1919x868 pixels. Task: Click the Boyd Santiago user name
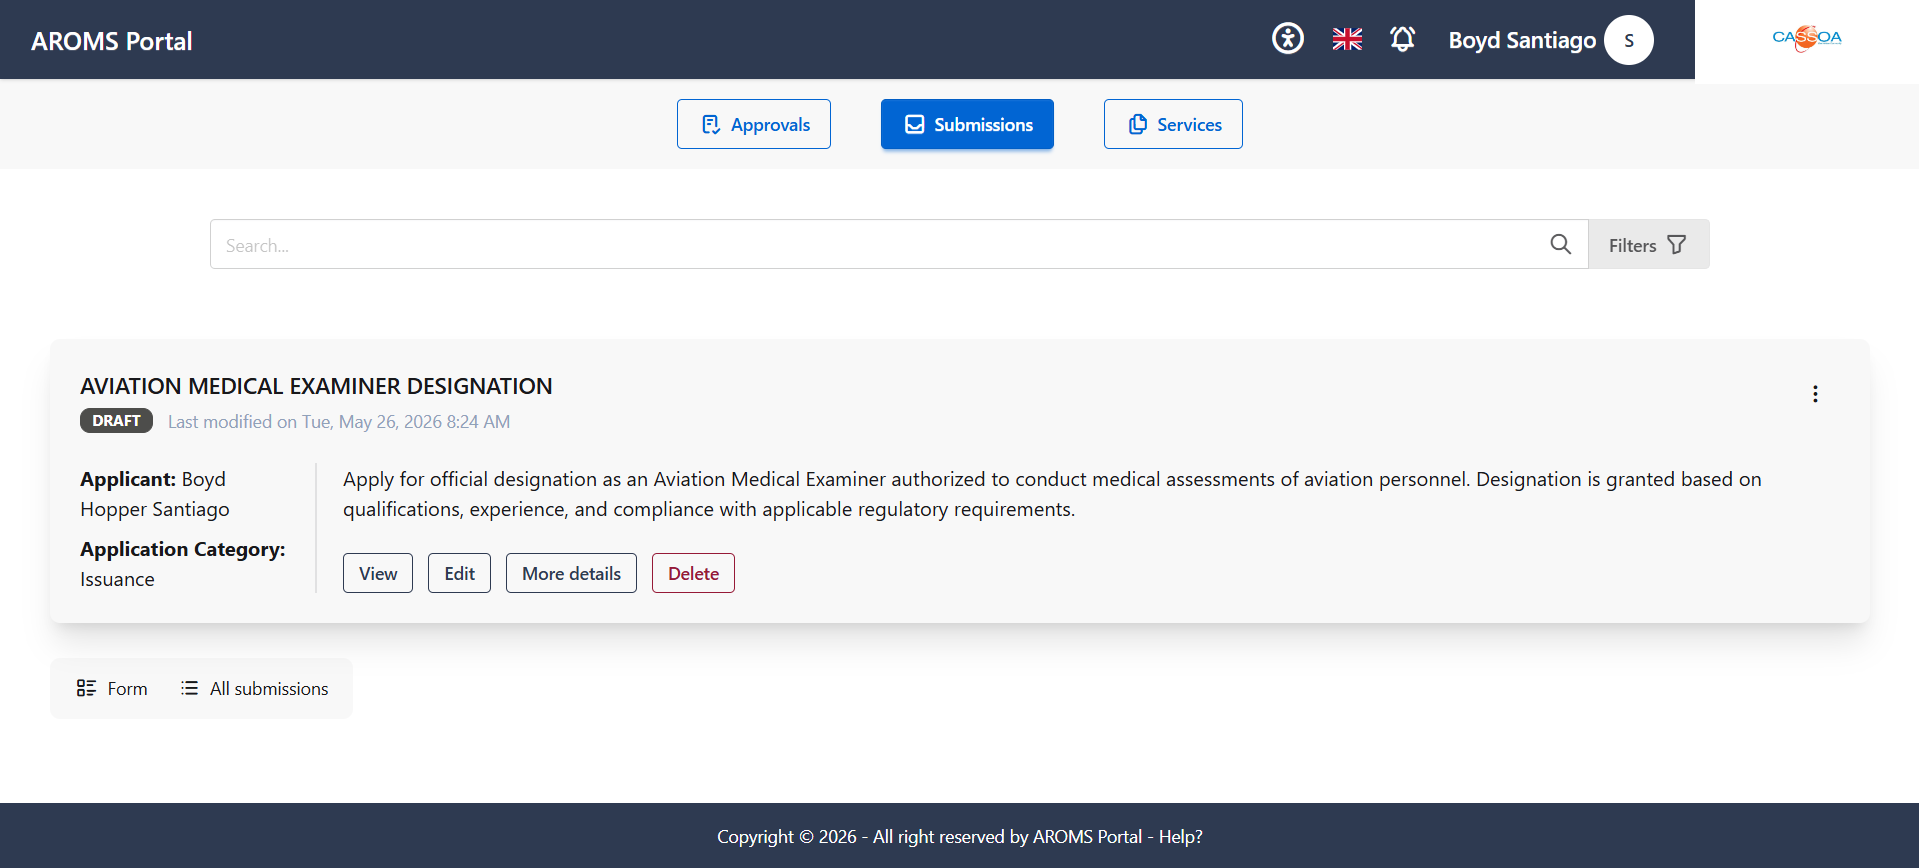click(x=1522, y=40)
